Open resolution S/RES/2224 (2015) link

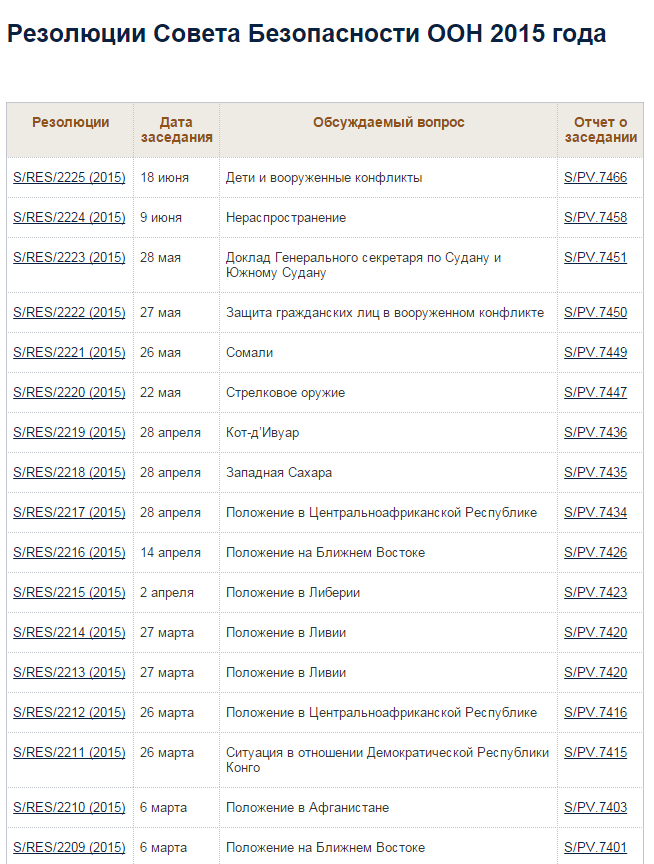(x=69, y=218)
